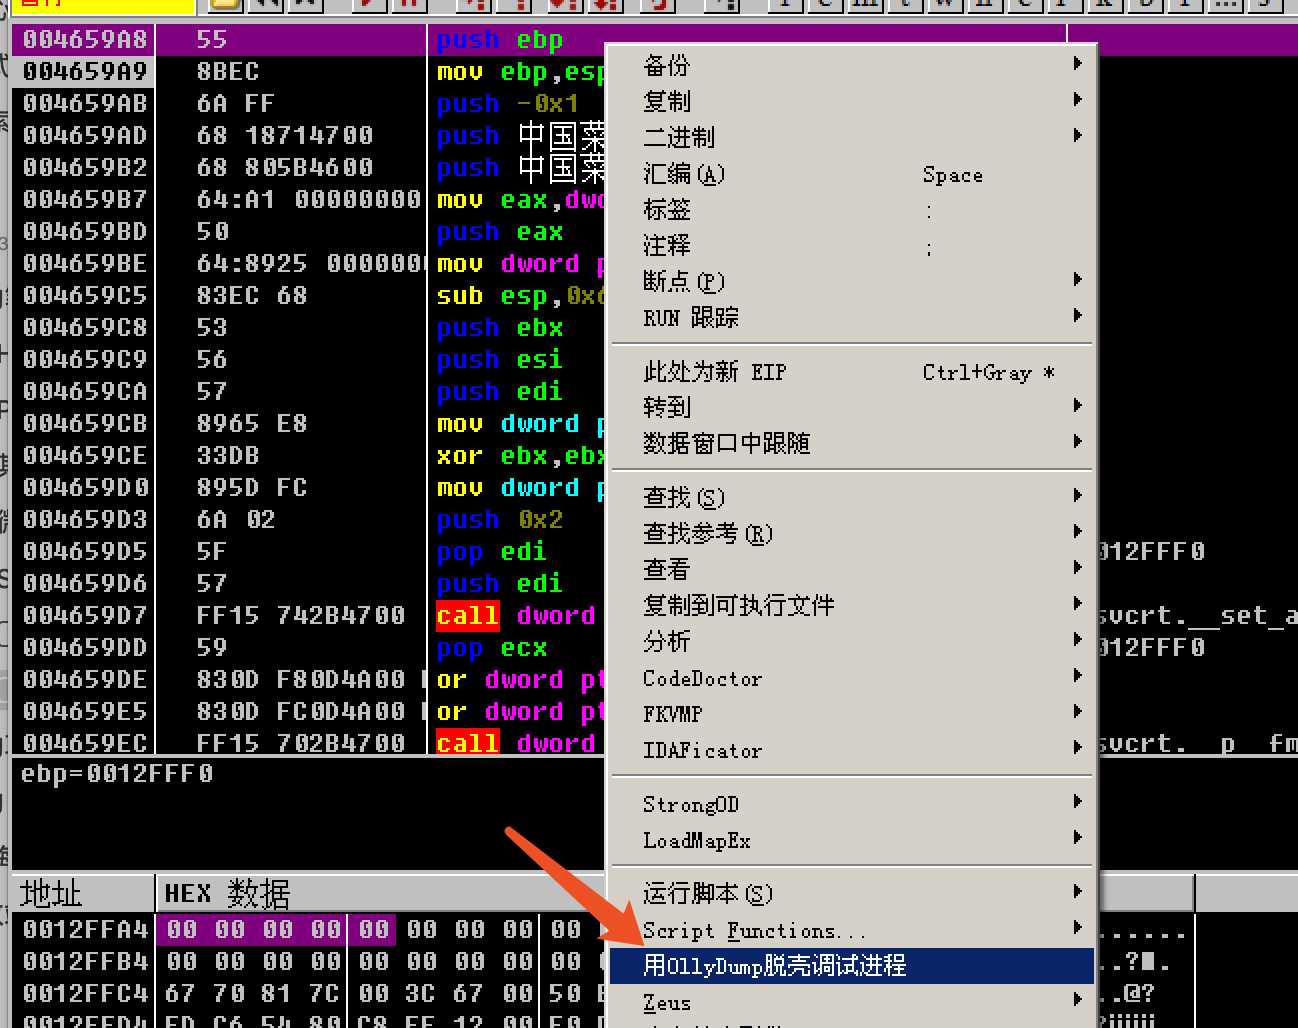The image size is (1298, 1028).
Task: Open the IDAFicator plugin menu
Action: (x=852, y=750)
